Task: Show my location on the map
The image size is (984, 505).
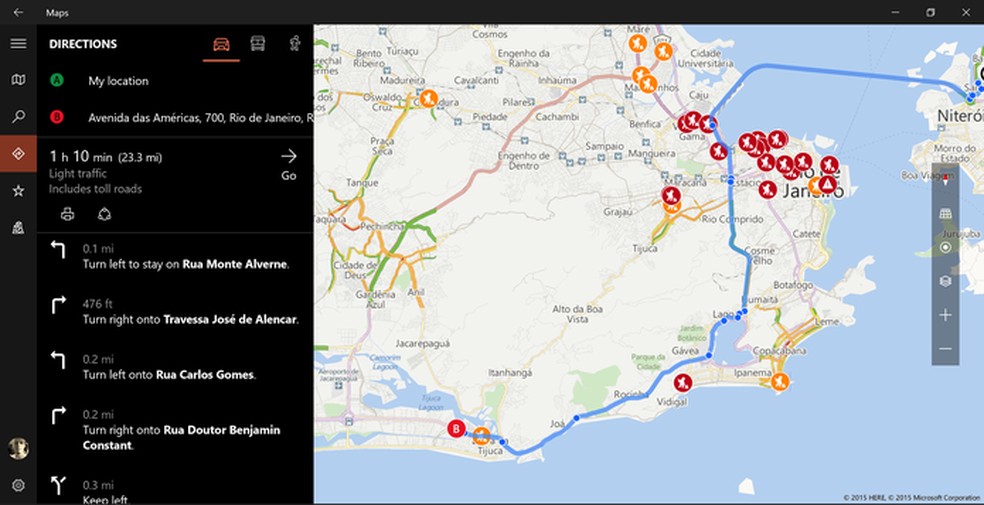Action: tap(945, 247)
